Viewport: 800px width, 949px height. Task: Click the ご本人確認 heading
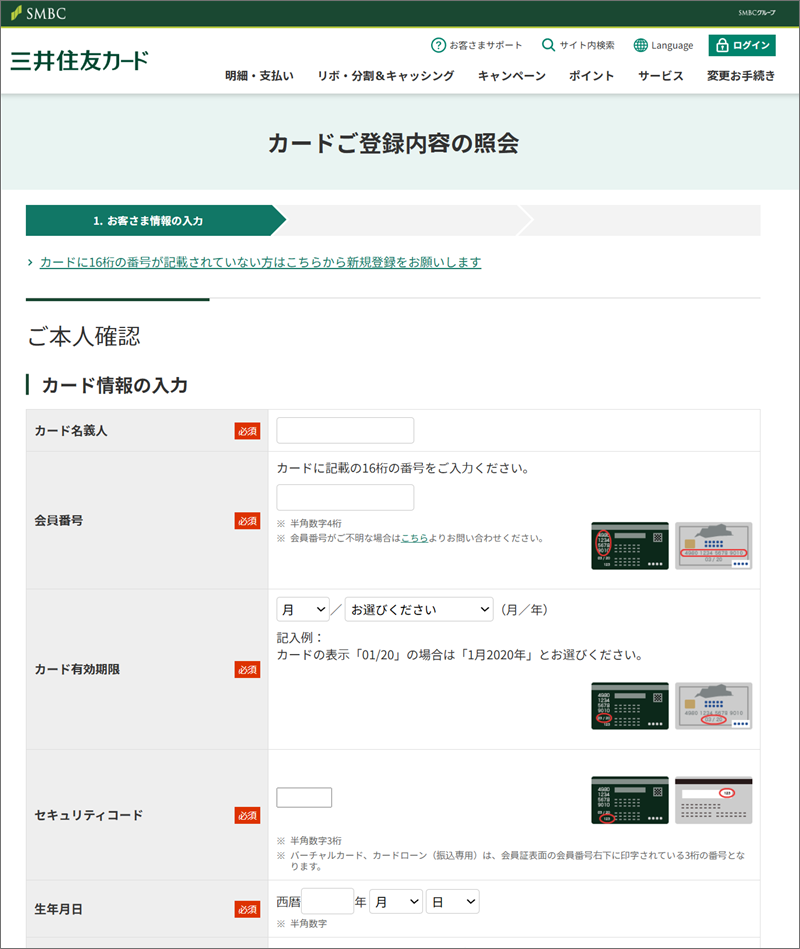point(84,337)
